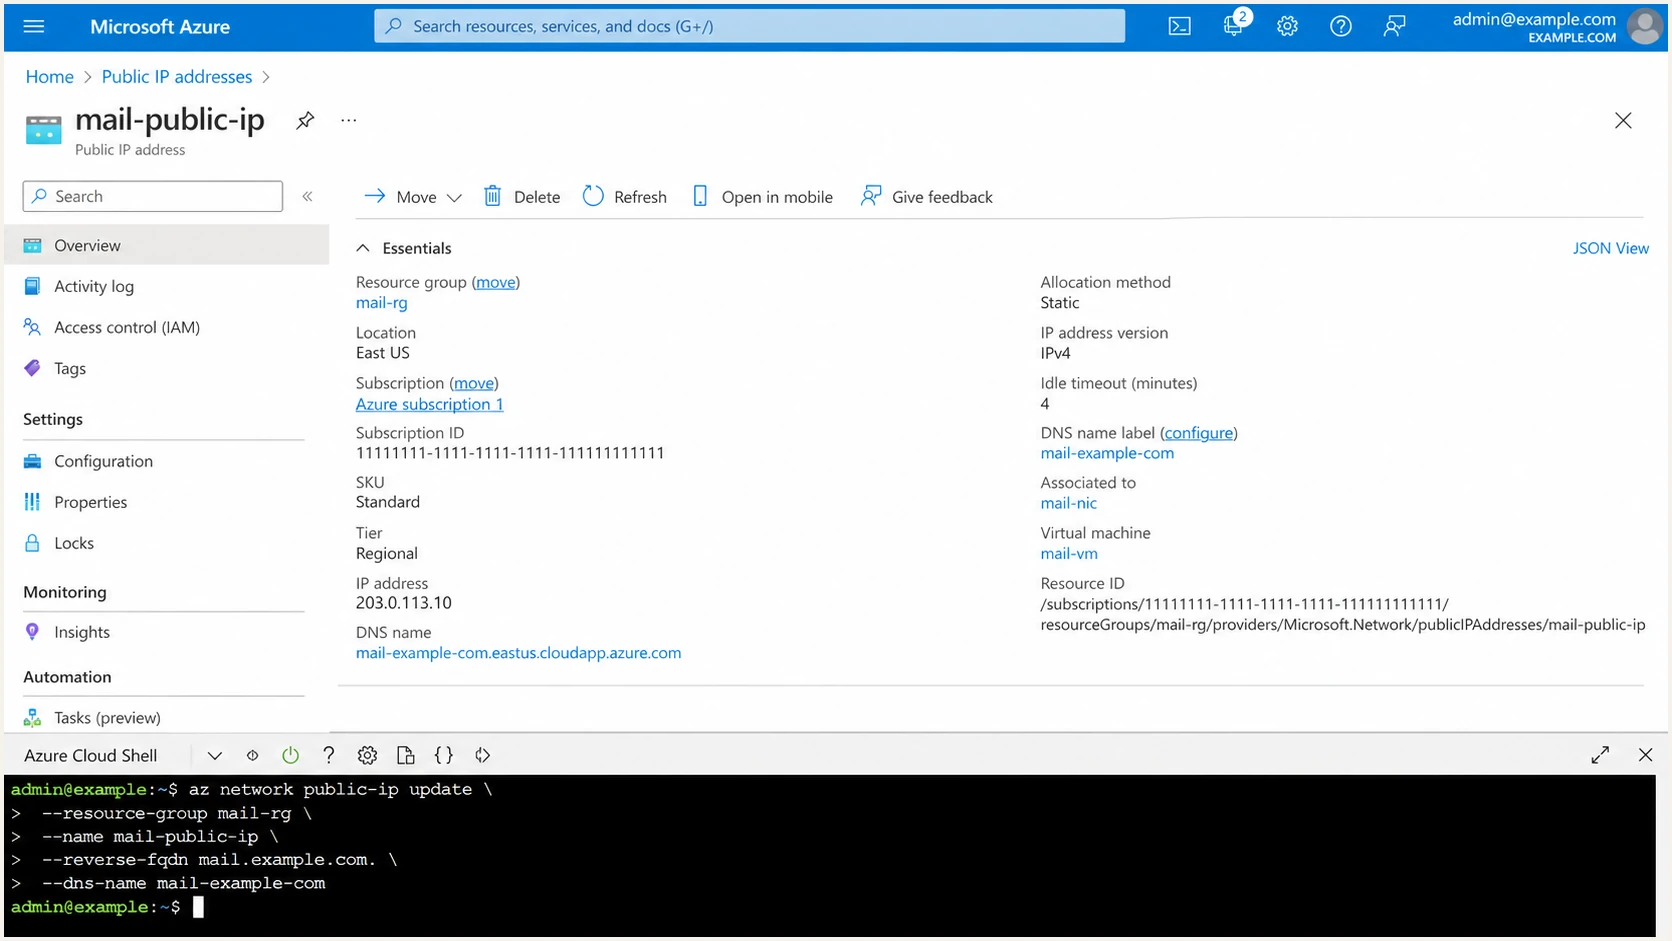Viewport: 1672px width, 941px height.
Task: Collapse the Essentials section
Action: [363, 248]
